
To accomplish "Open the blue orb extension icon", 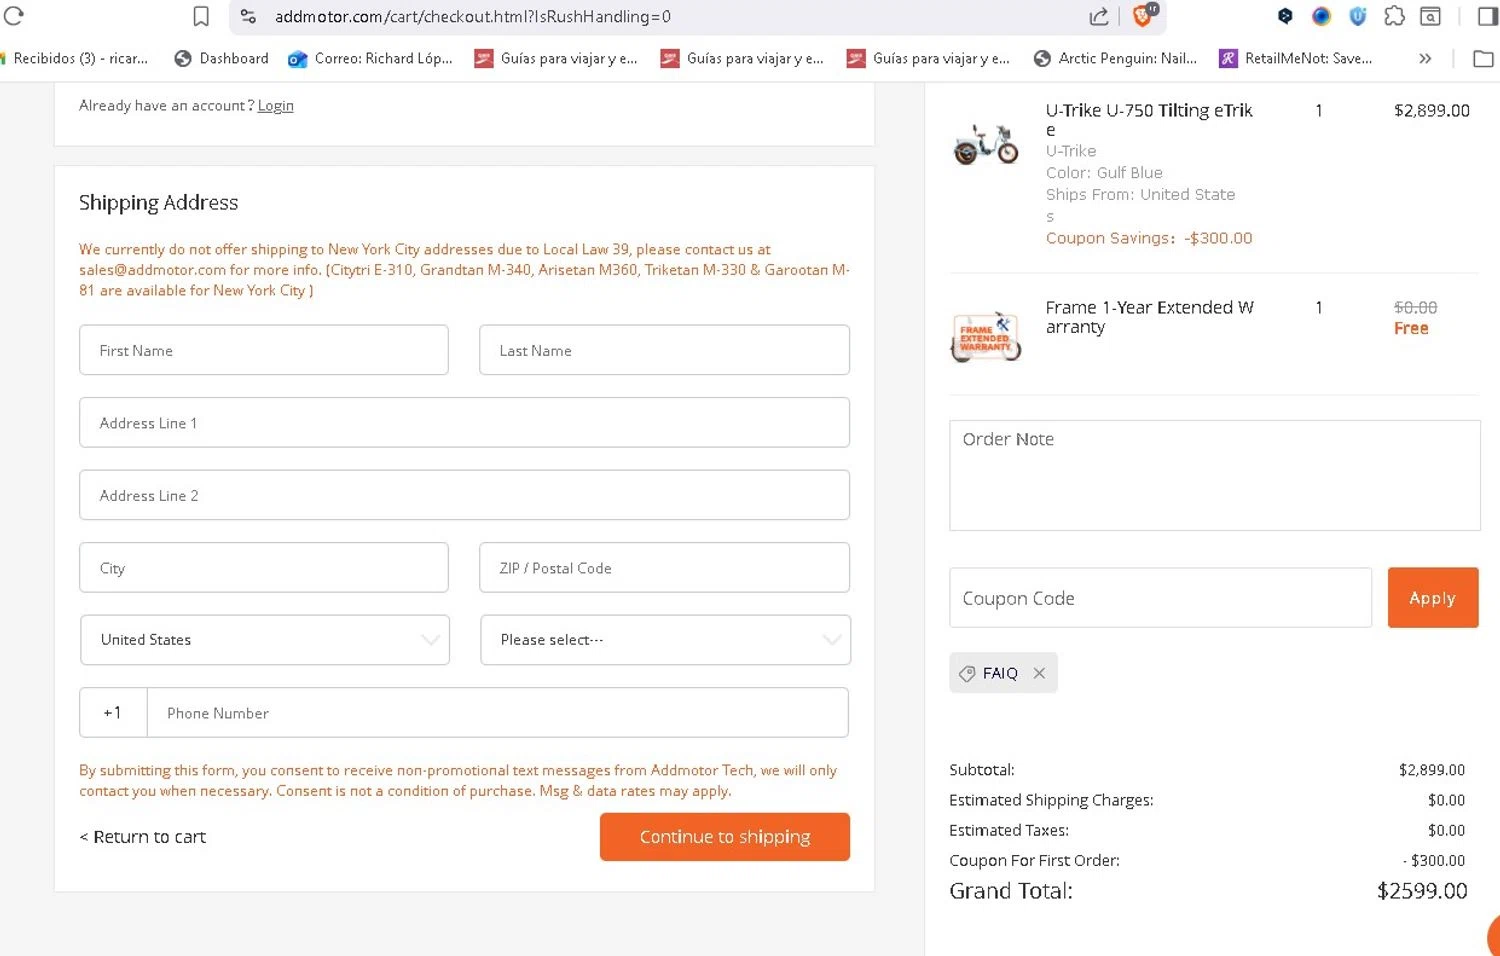I will [1322, 16].
